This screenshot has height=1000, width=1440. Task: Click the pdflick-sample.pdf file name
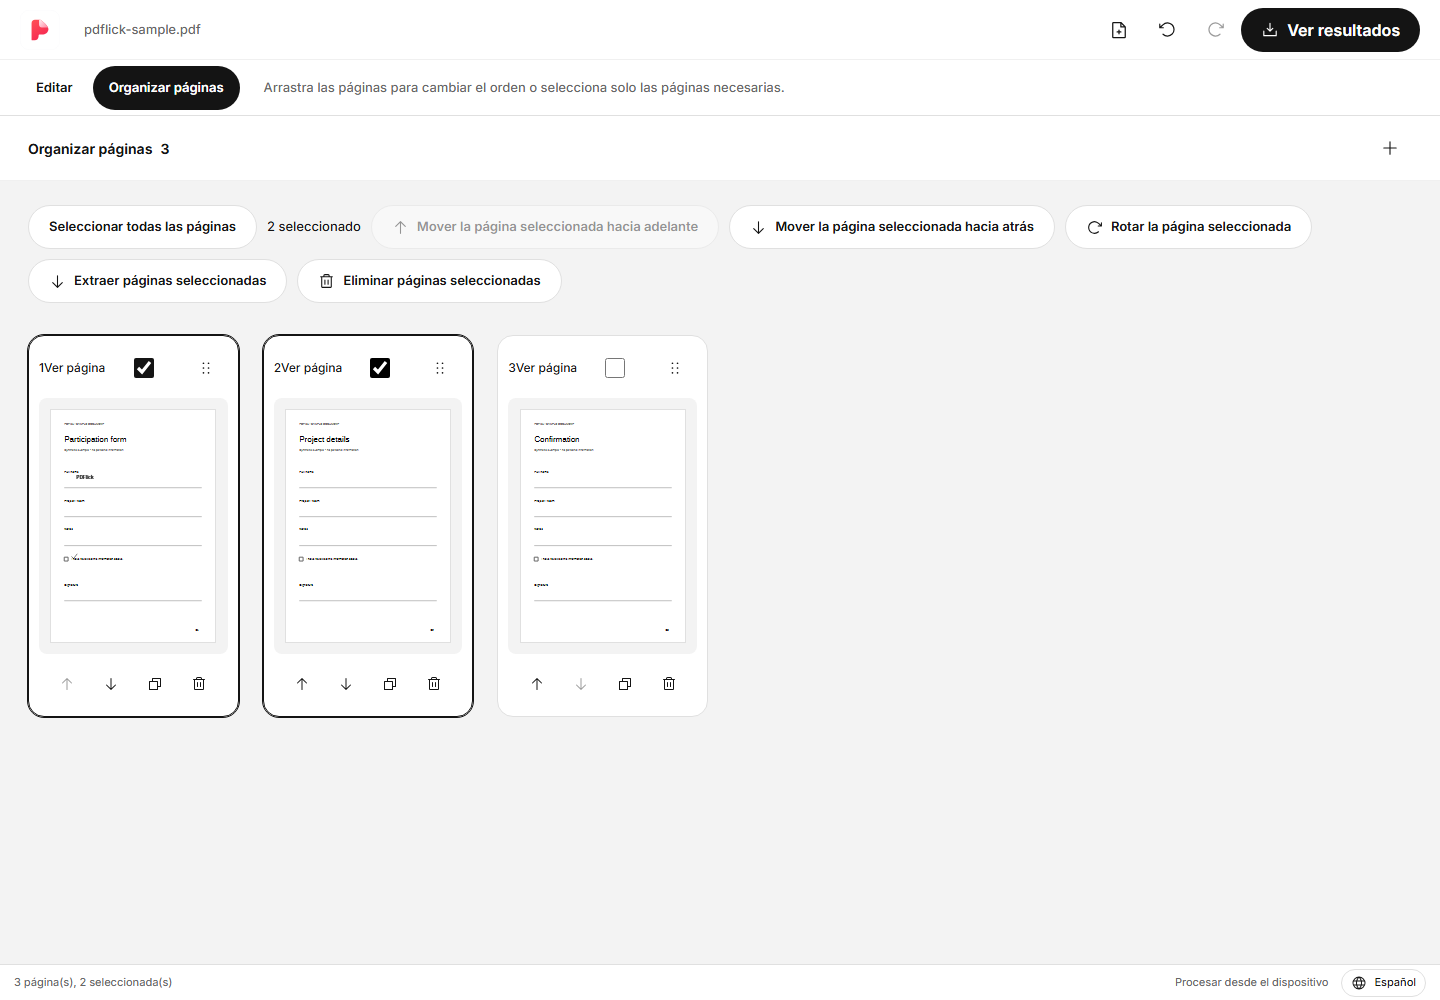(x=142, y=30)
